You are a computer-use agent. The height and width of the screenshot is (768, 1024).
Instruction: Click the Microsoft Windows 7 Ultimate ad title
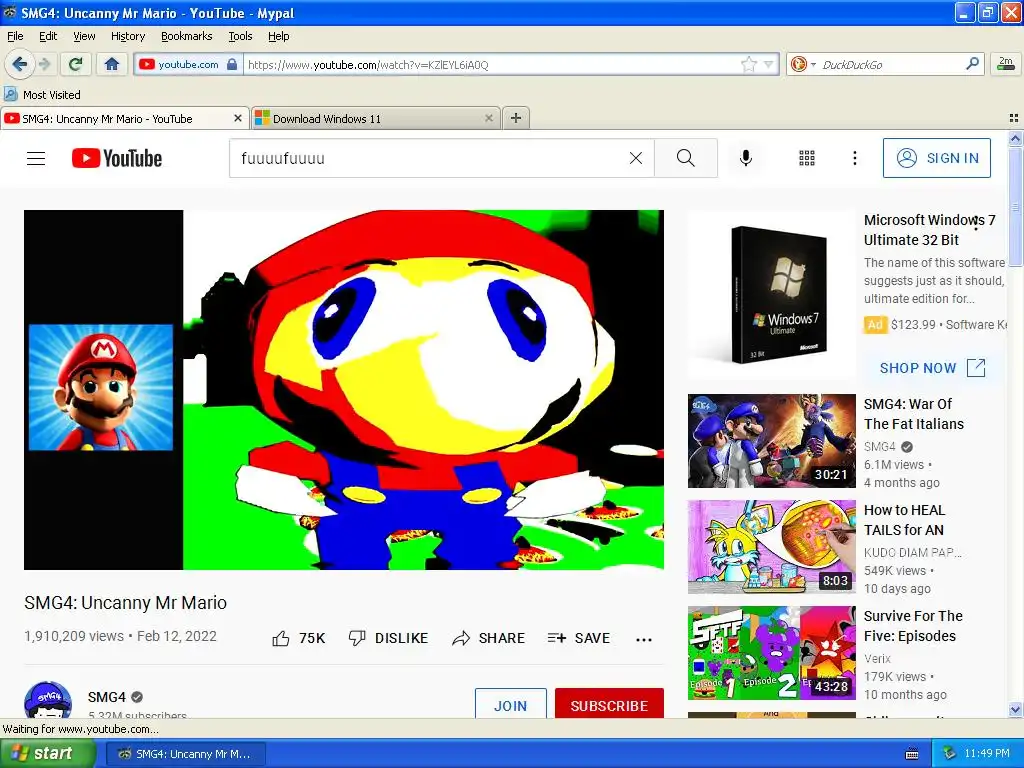(929, 230)
